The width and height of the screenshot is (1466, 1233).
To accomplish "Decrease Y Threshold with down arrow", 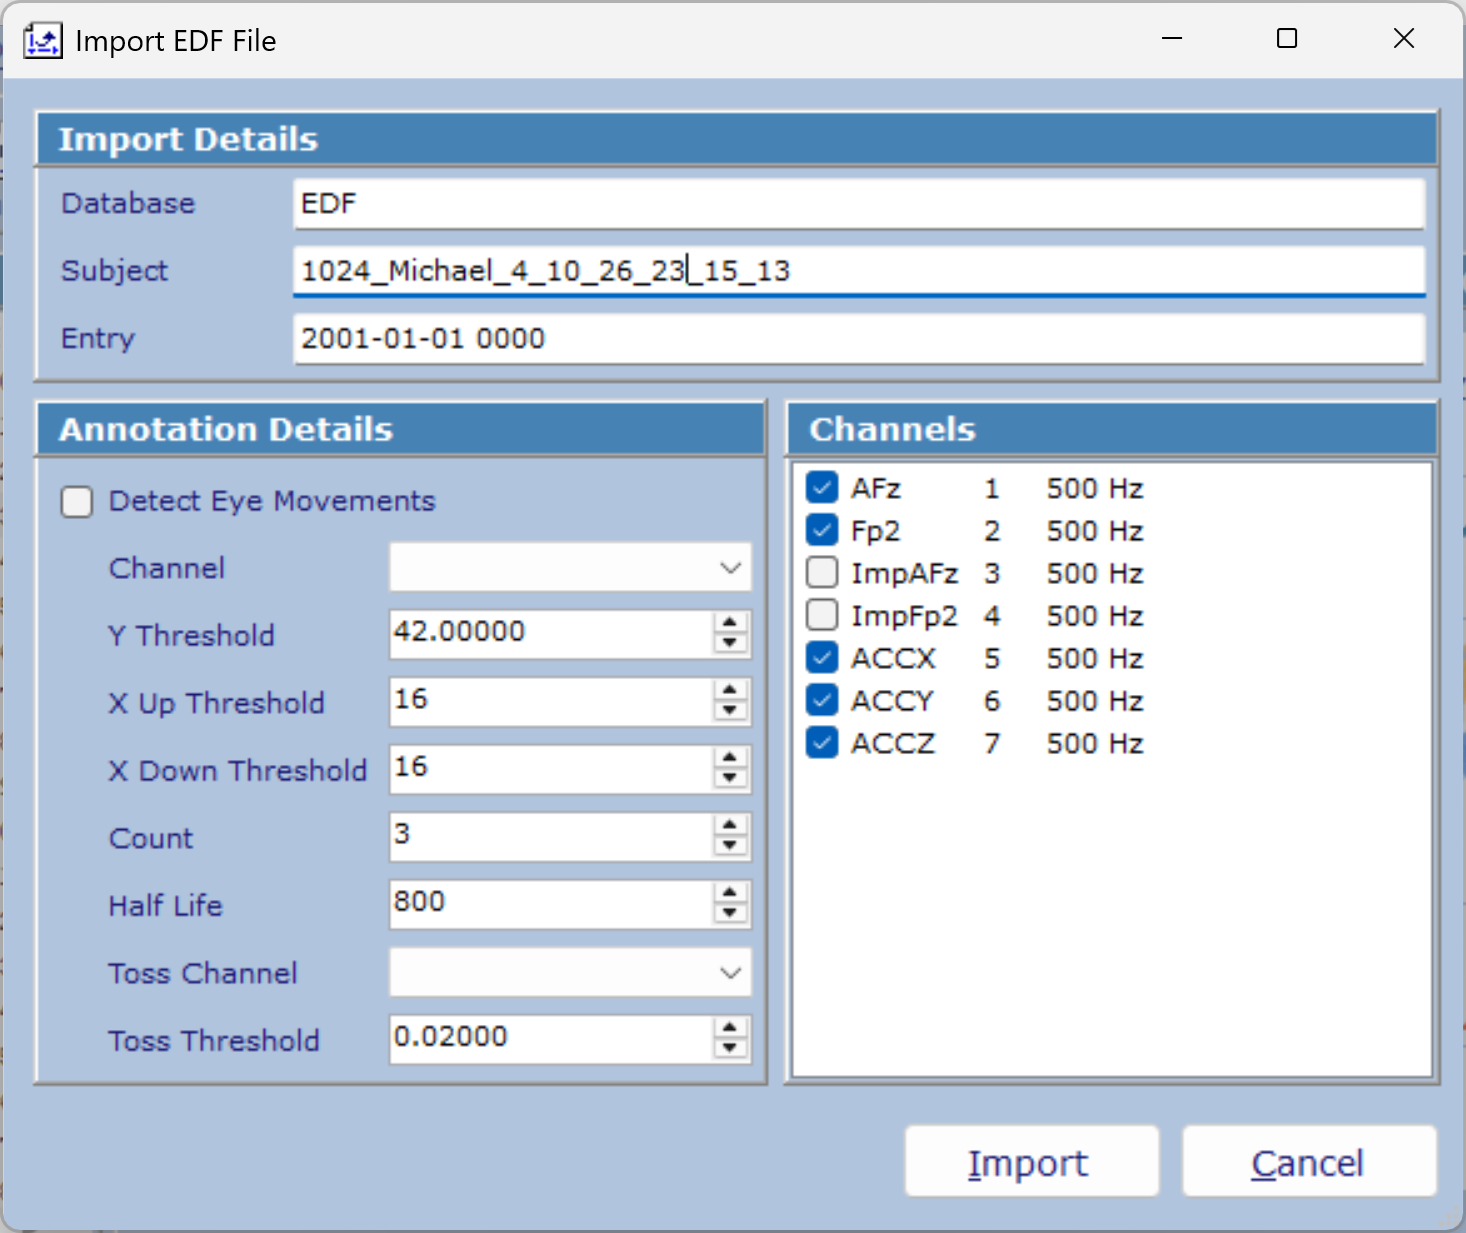I will tap(731, 644).
